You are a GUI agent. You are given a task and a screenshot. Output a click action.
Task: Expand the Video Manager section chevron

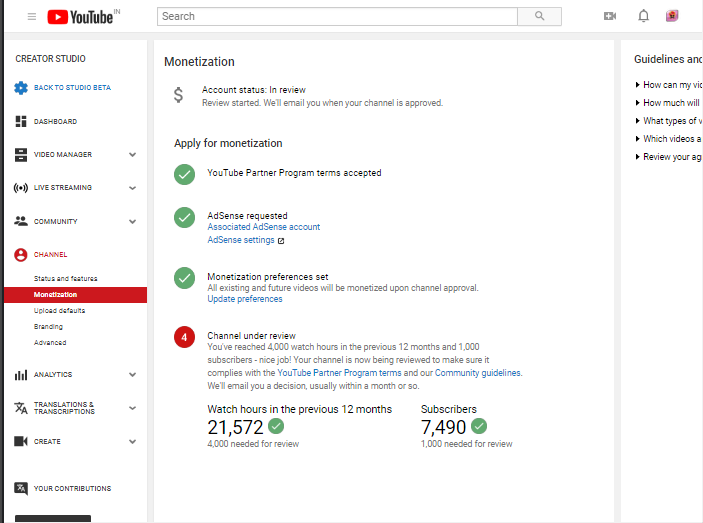(132, 155)
